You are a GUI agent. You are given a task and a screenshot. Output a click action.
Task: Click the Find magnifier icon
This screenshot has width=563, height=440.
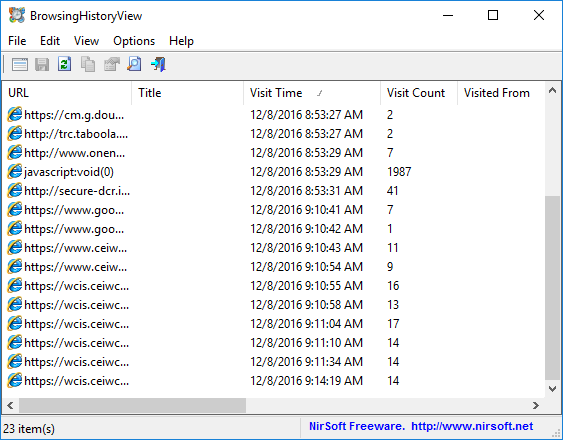click(x=134, y=65)
